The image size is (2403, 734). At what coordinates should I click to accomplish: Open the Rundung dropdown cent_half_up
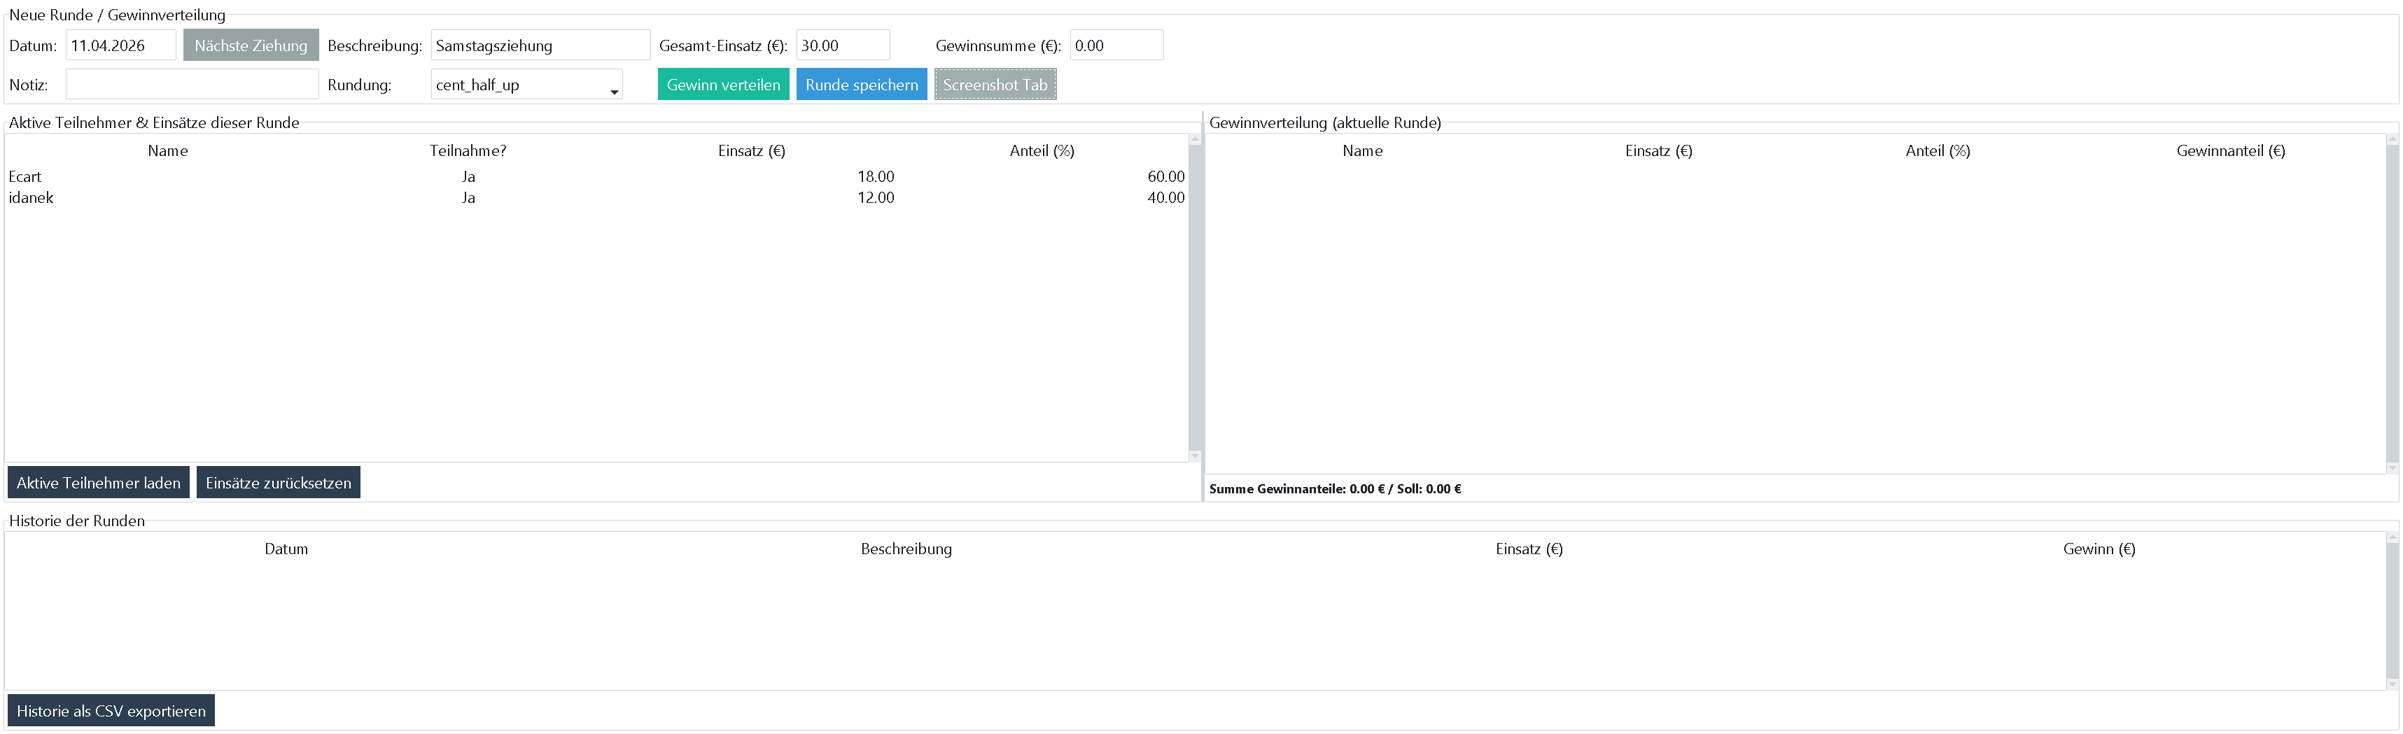[526, 85]
